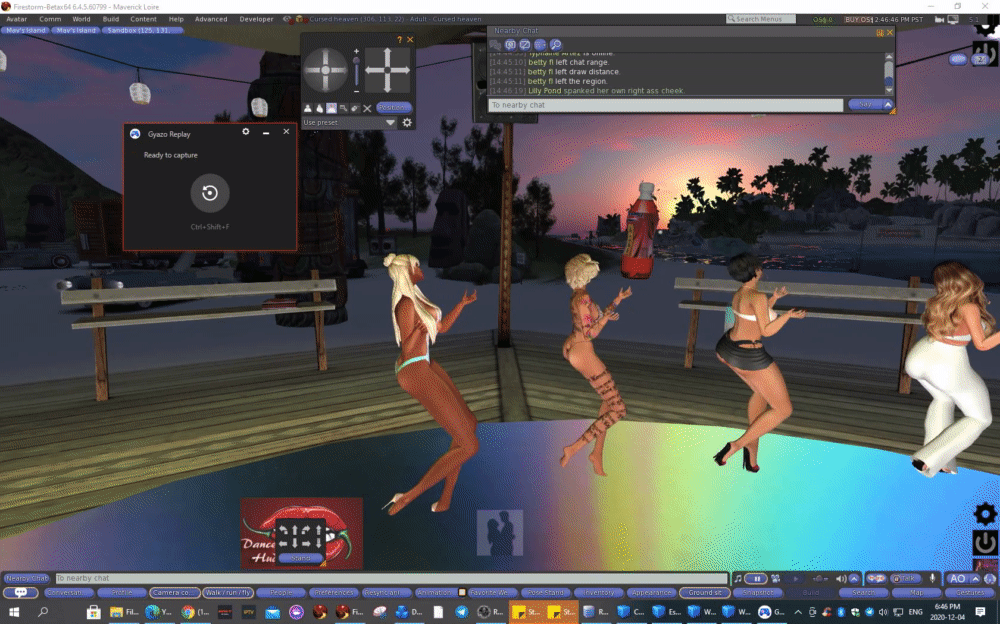
Task: Click the Say button
Action: click(865, 105)
